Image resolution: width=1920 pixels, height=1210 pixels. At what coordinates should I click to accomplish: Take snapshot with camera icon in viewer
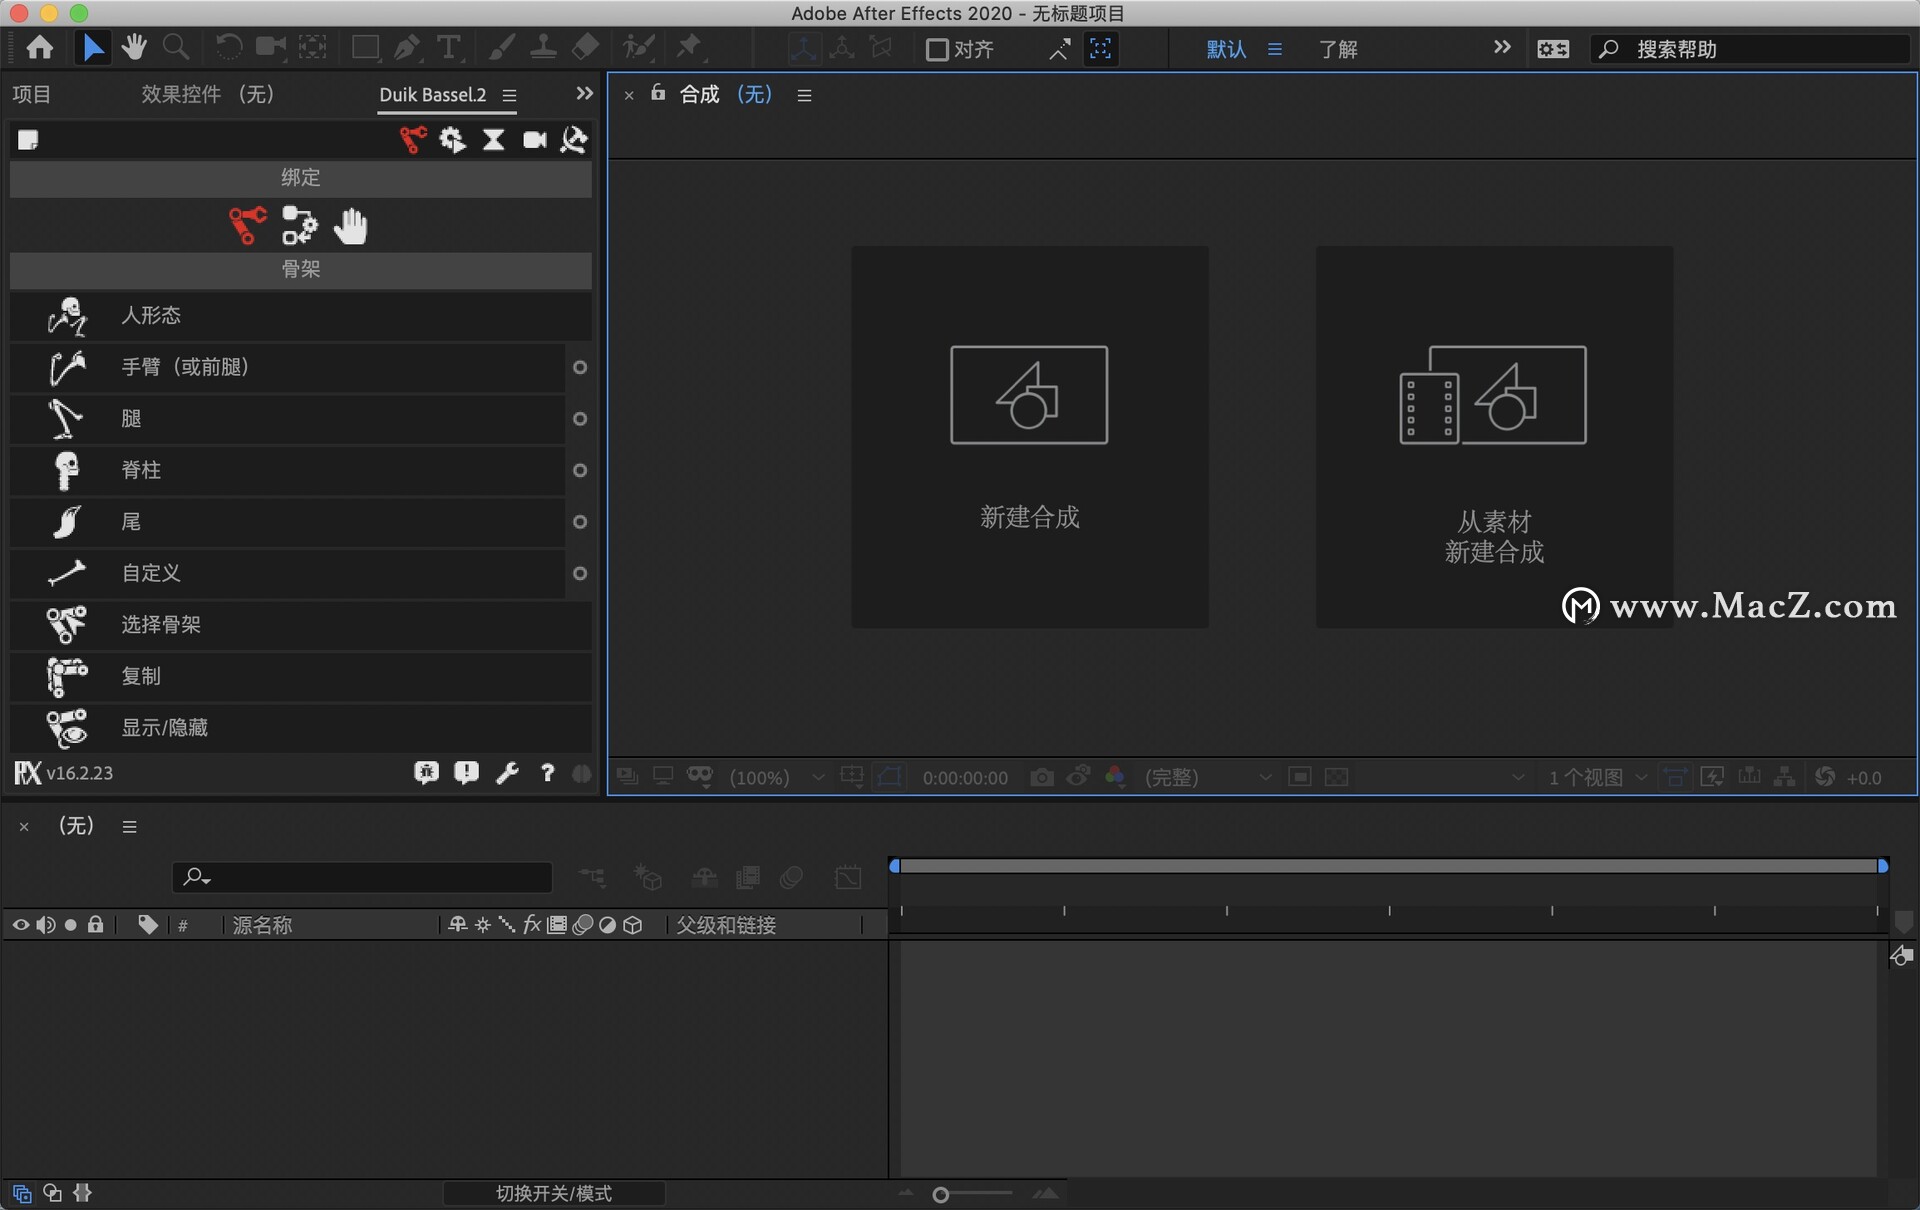(1042, 777)
